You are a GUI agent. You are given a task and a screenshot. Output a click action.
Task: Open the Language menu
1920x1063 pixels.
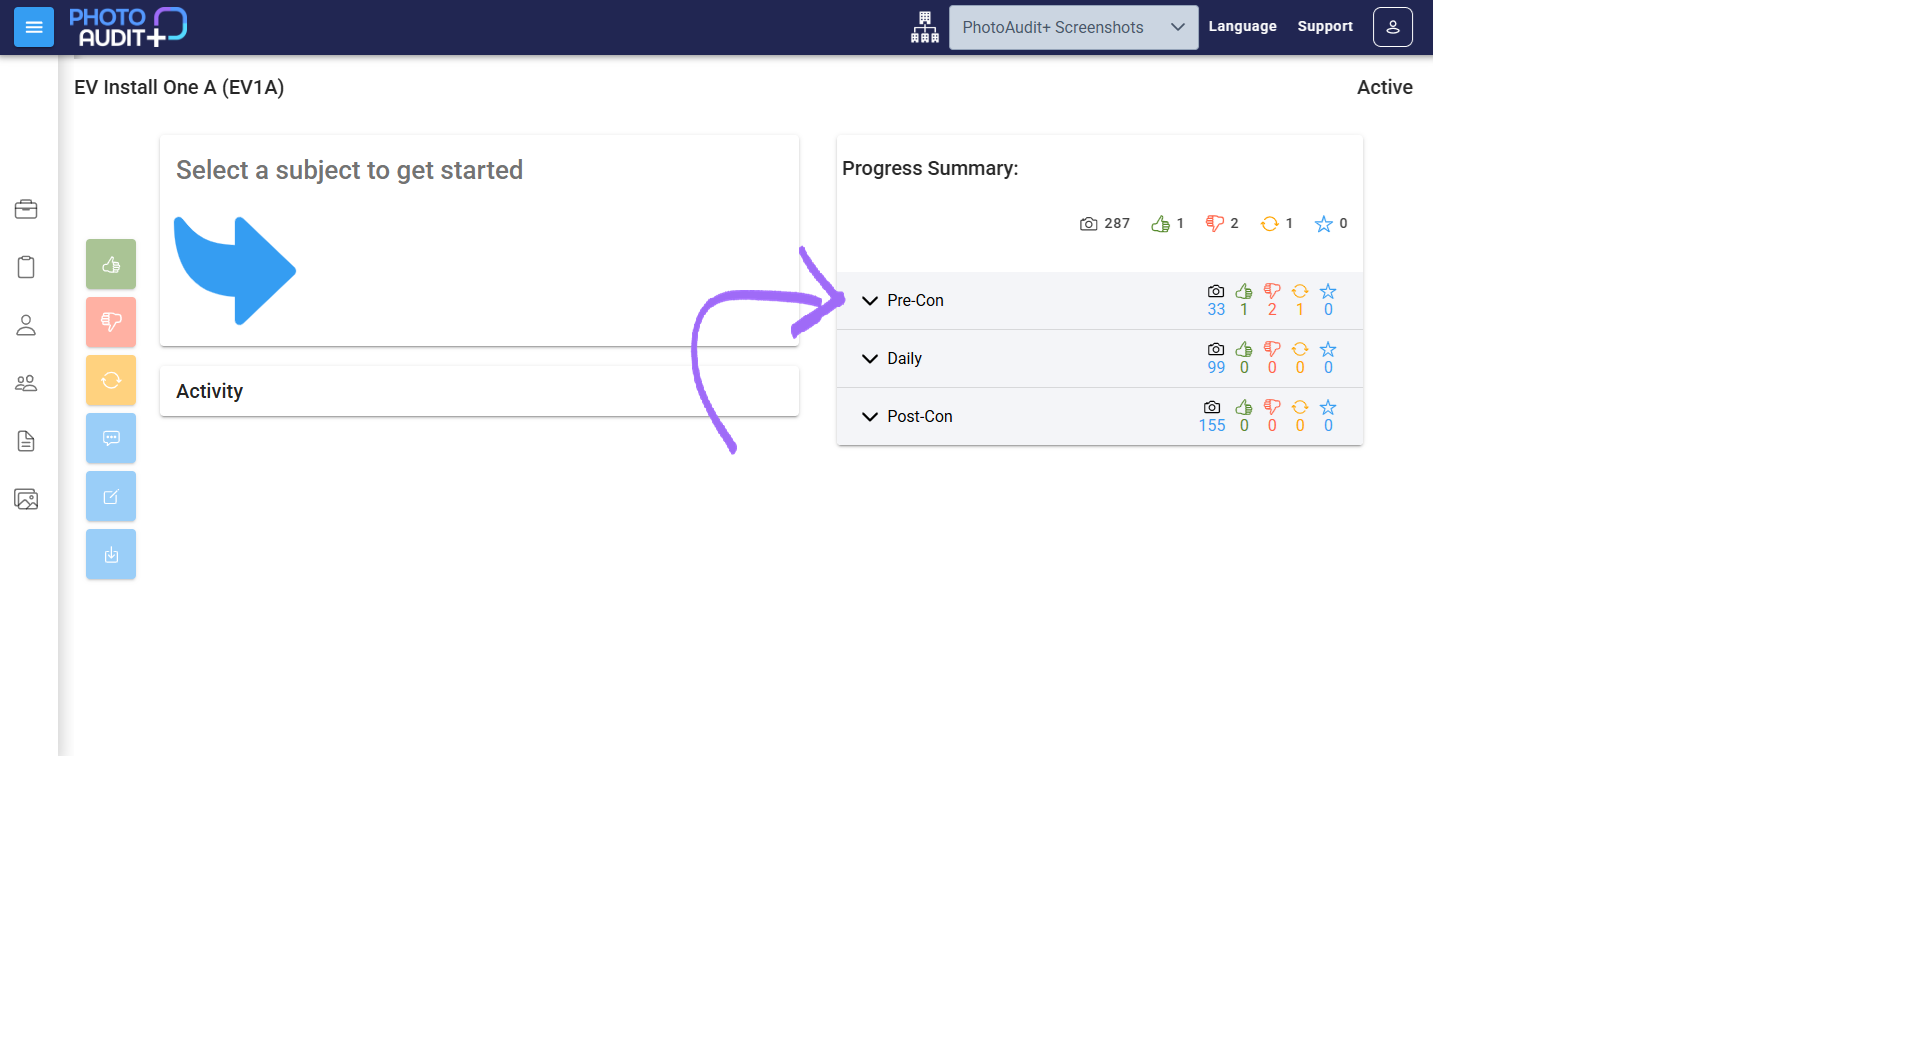pos(1242,27)
